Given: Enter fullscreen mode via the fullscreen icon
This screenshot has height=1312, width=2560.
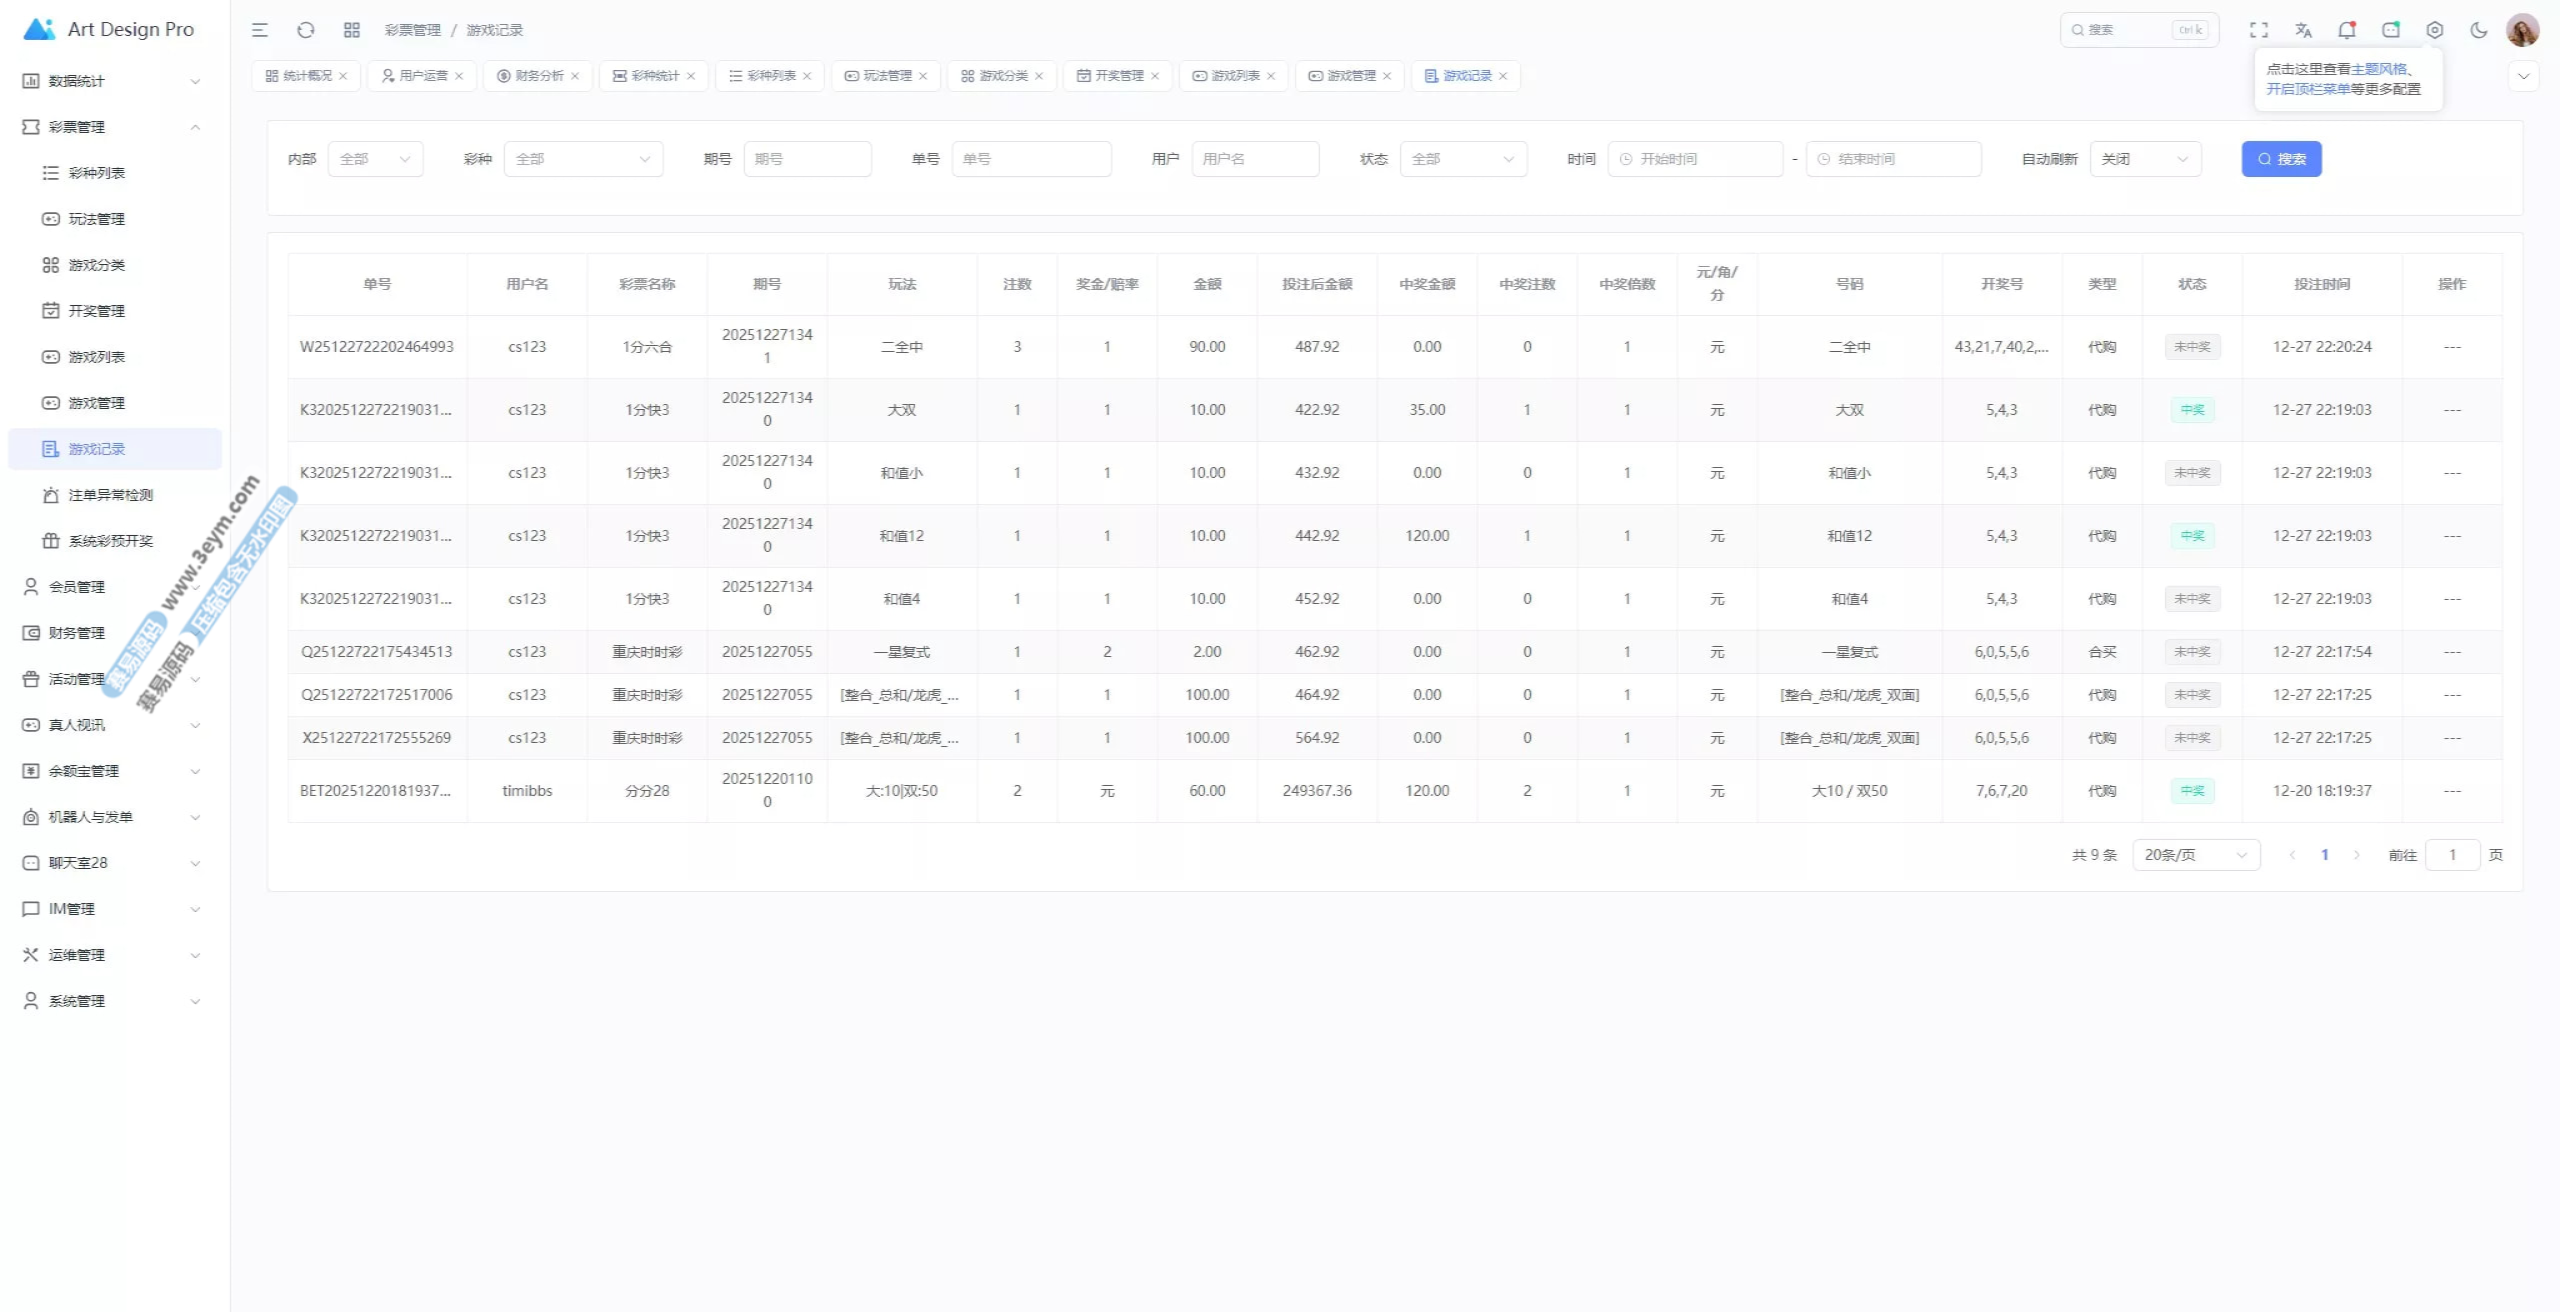Looking at the screenshot, I should point(2259,30).
